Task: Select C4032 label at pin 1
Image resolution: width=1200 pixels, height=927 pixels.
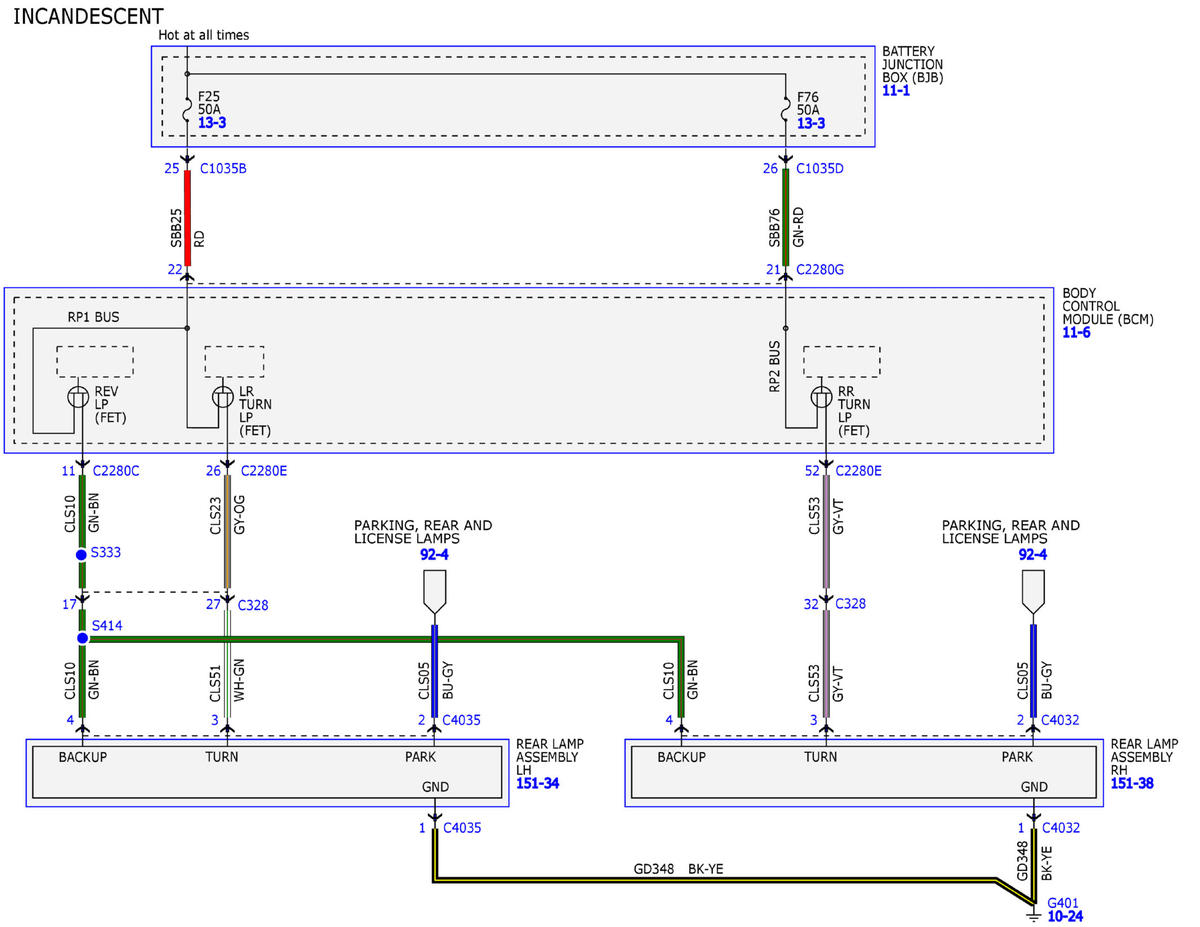Action: pyautogui.click(x=1061, y=828)
